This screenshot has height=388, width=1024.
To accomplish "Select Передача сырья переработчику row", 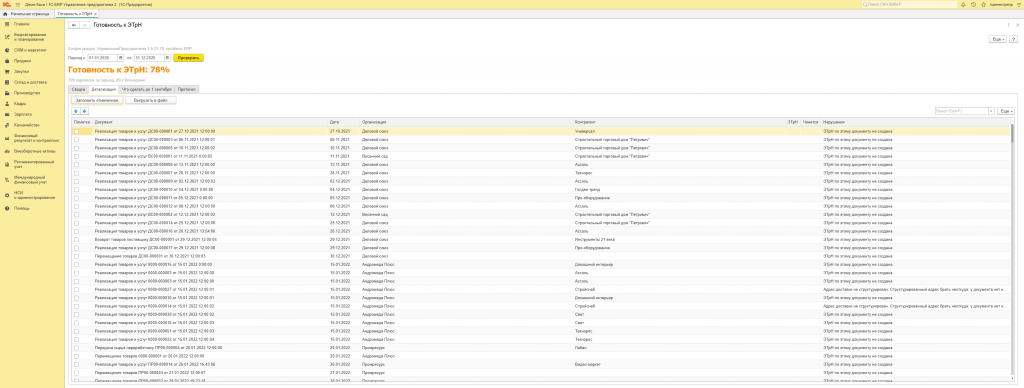I will [x=541, y=348].
